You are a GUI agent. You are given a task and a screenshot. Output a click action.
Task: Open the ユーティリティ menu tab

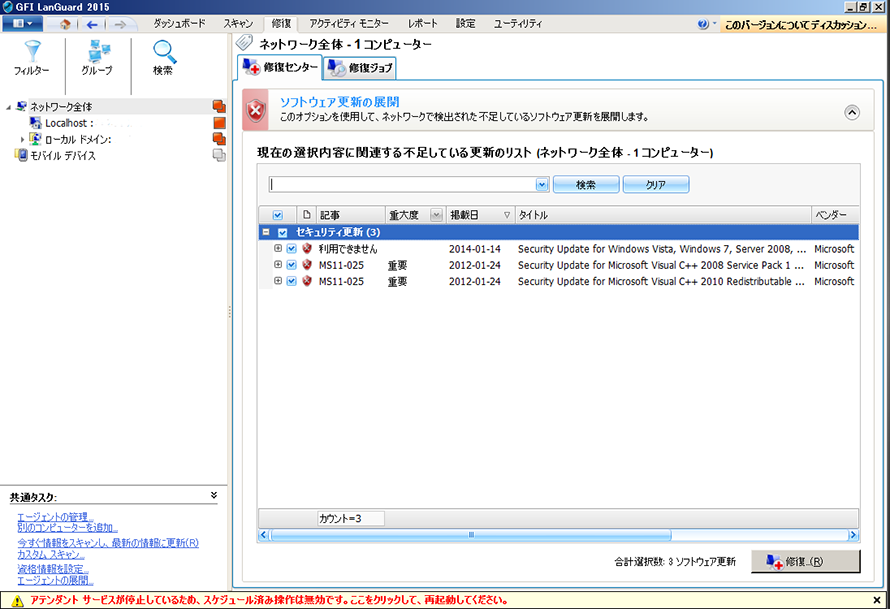tap(518, 24)
